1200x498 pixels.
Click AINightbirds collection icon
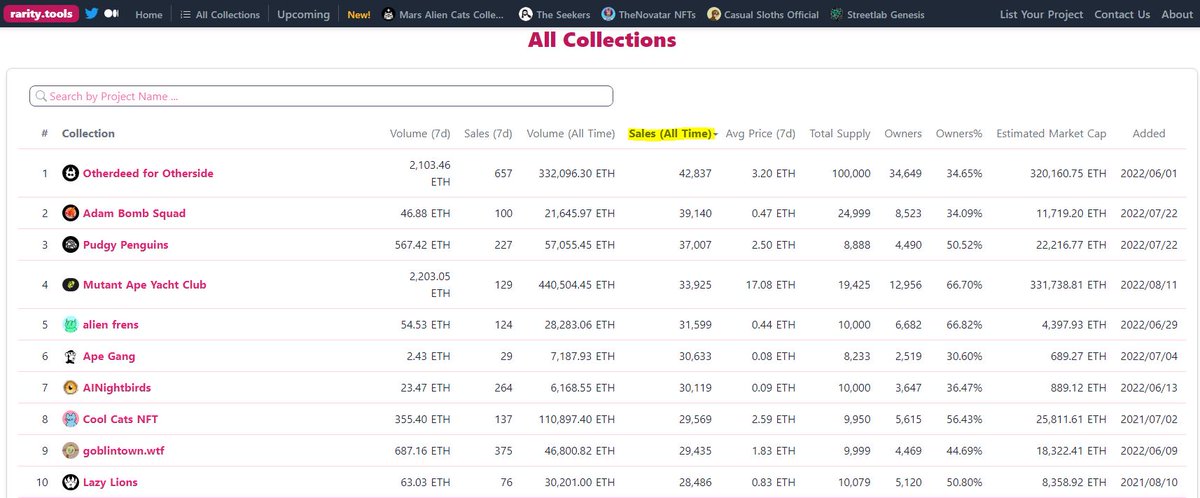(70, 387)
